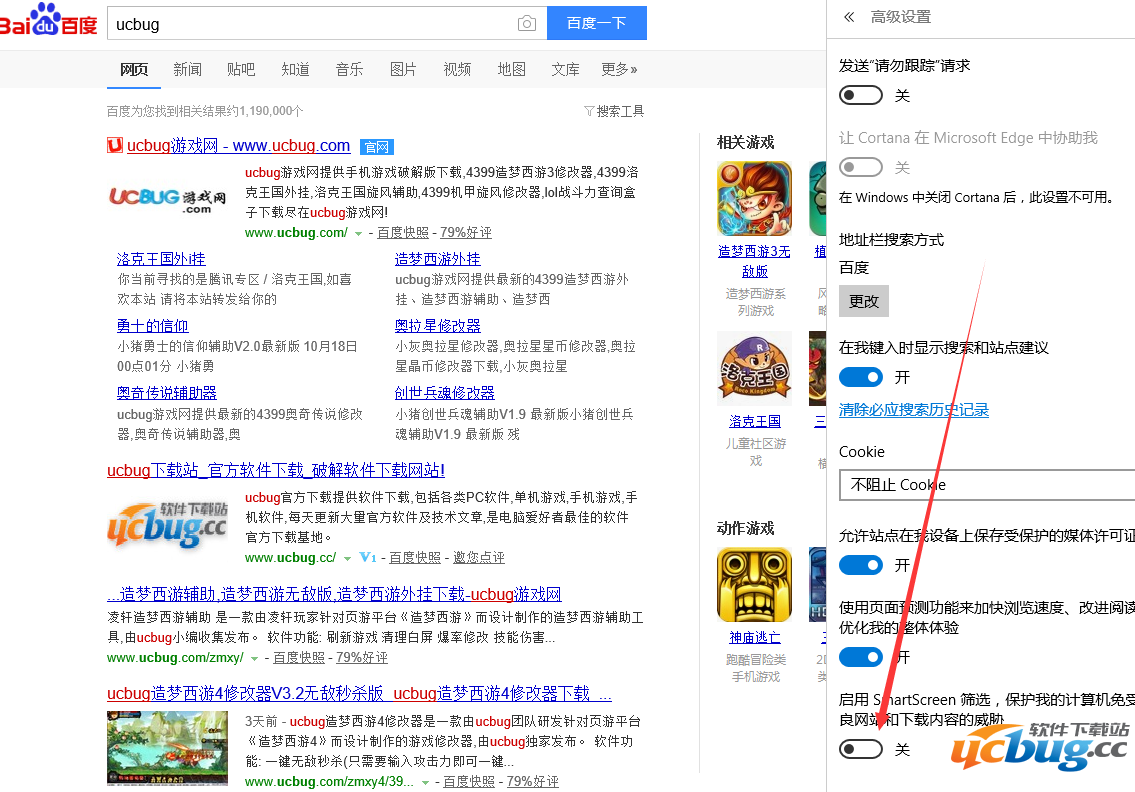Open the ucbug下载站_官方软件下载 result
The height and width of the screenshot is (792, 1135).
[x=276, y=471]
